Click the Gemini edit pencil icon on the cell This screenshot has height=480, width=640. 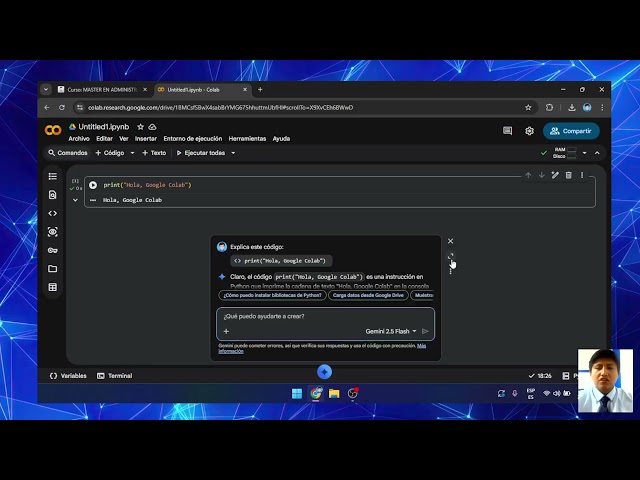pyautogui.click(x=555, y=175)
